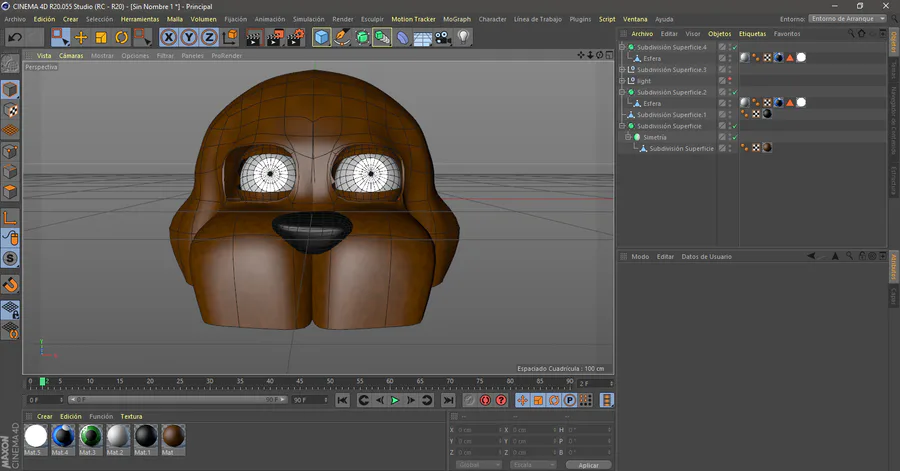This screenshot has height=471, width=900.
Task: Click the light bulb icon to add light
Action: pyautogui.click(x=463, y=37)
